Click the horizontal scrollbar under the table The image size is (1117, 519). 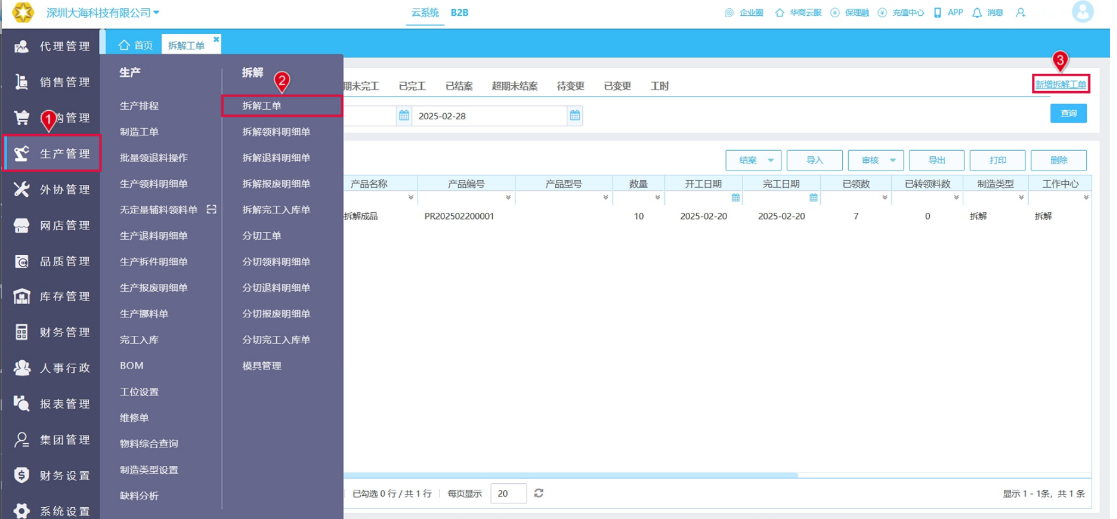pyautogui.click(x=570, y=475)
